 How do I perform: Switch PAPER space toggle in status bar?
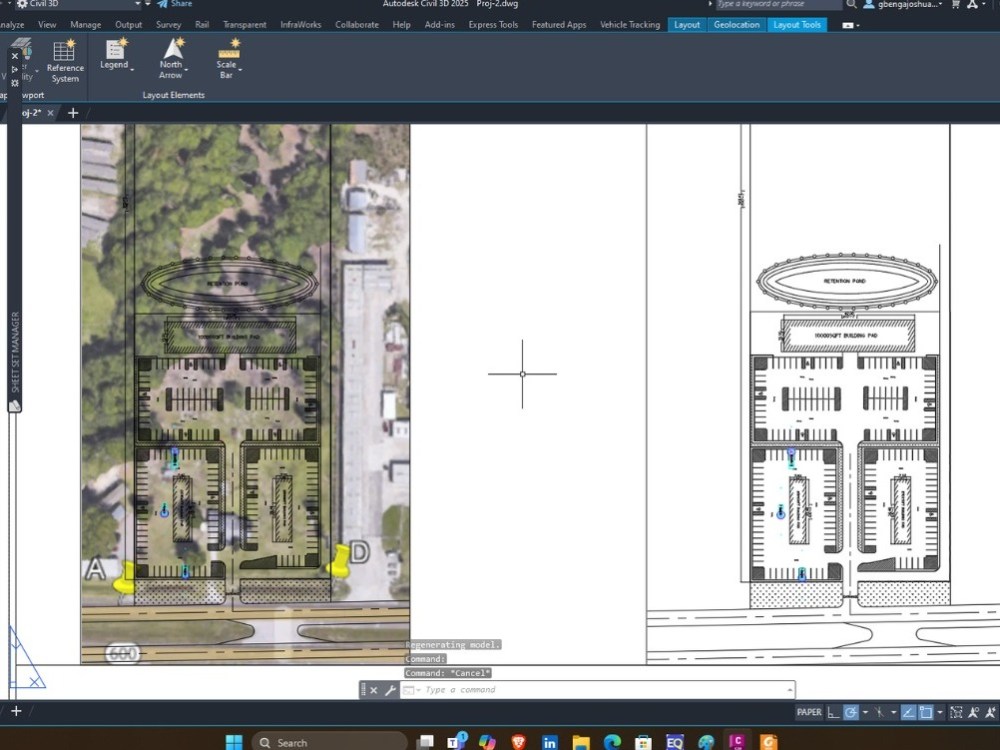pyautogui.click(x=809, y=712)
